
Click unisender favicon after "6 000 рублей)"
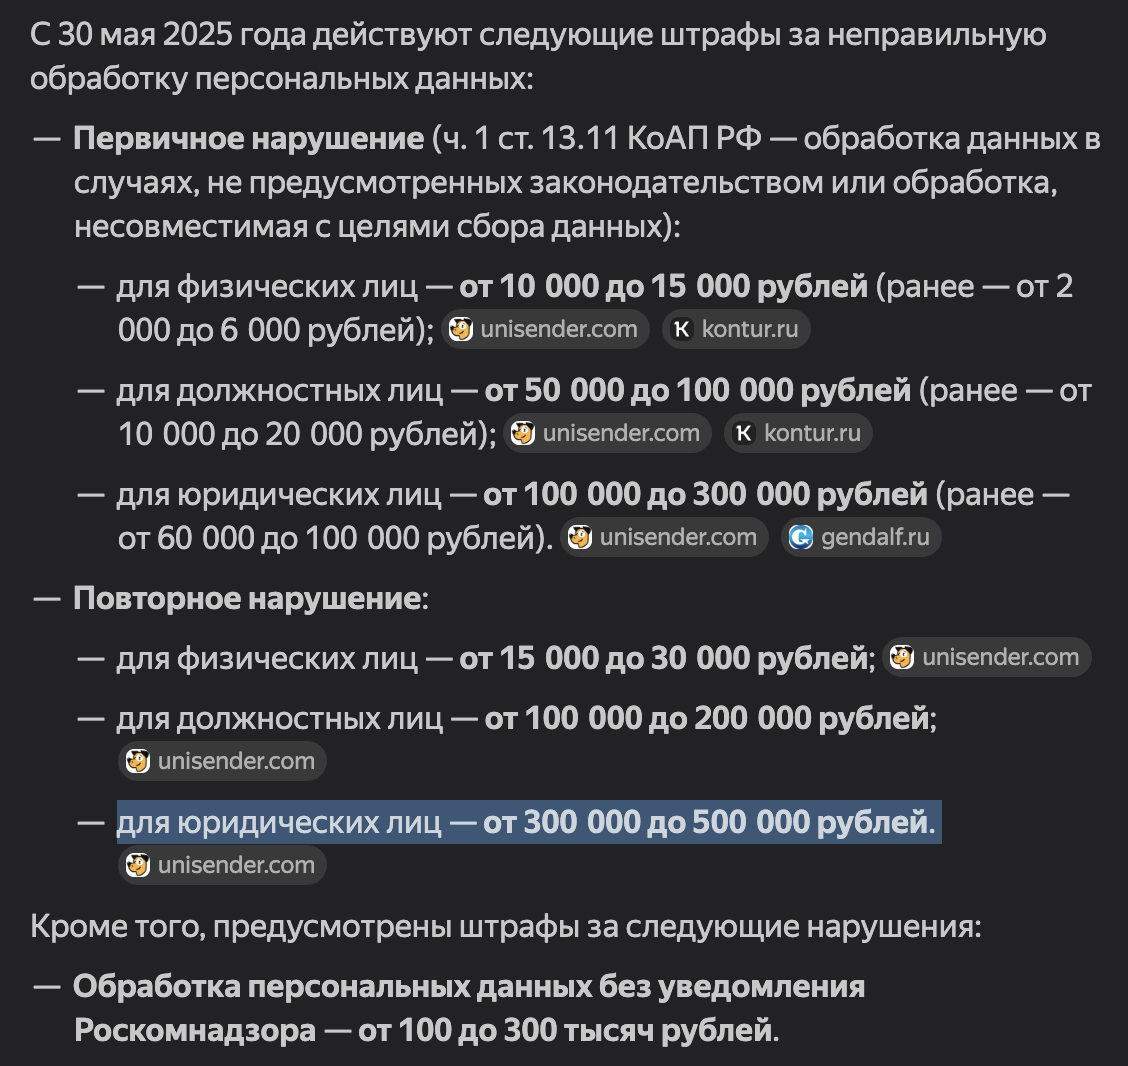[x=461, y=329]
